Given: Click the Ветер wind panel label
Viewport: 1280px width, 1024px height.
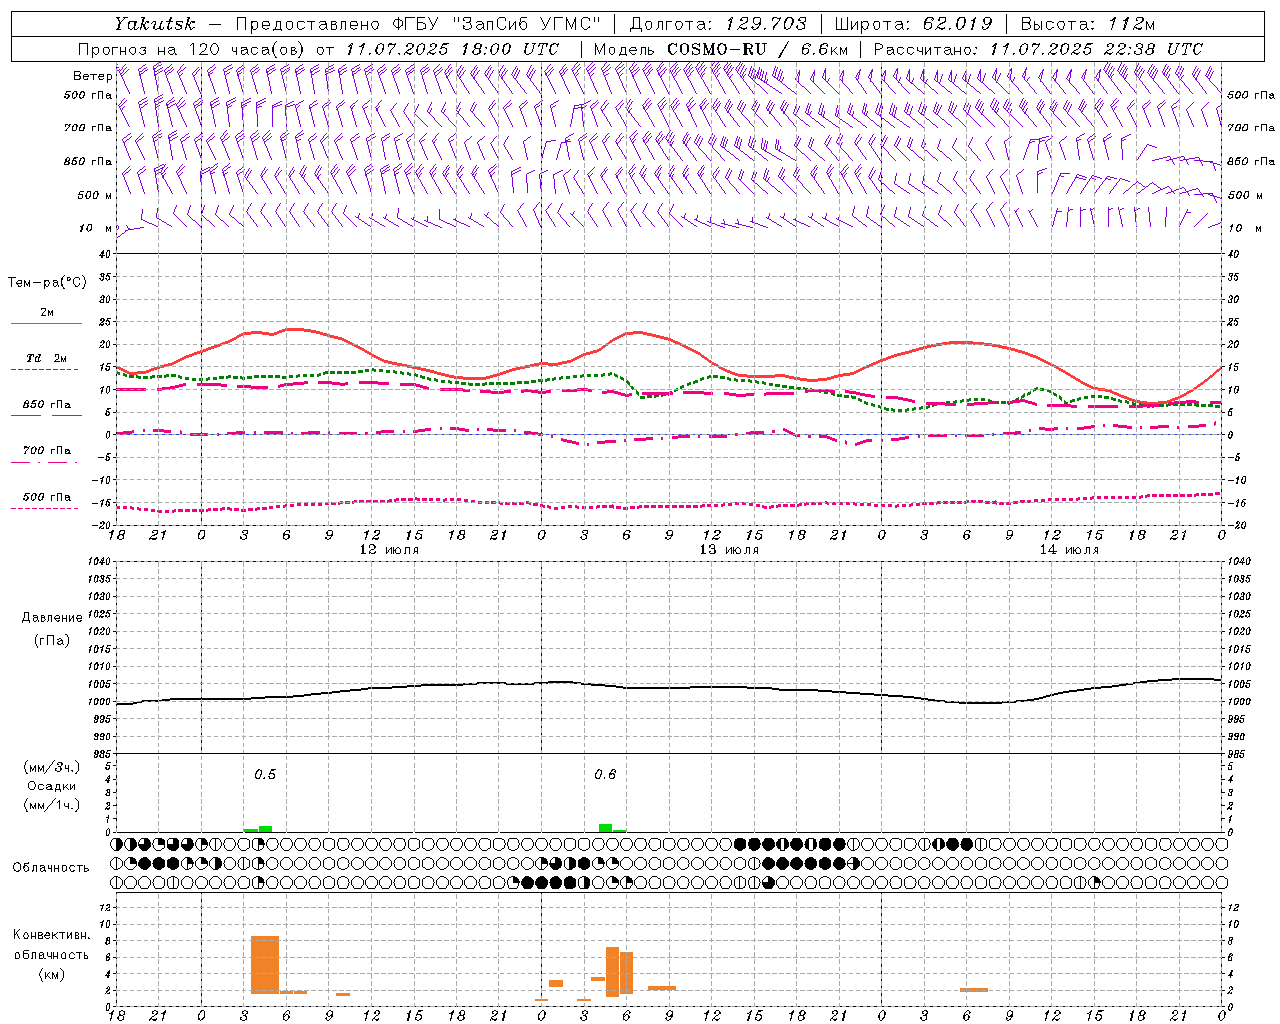Looking at the screenshot, I should click(x=93, y=76).
